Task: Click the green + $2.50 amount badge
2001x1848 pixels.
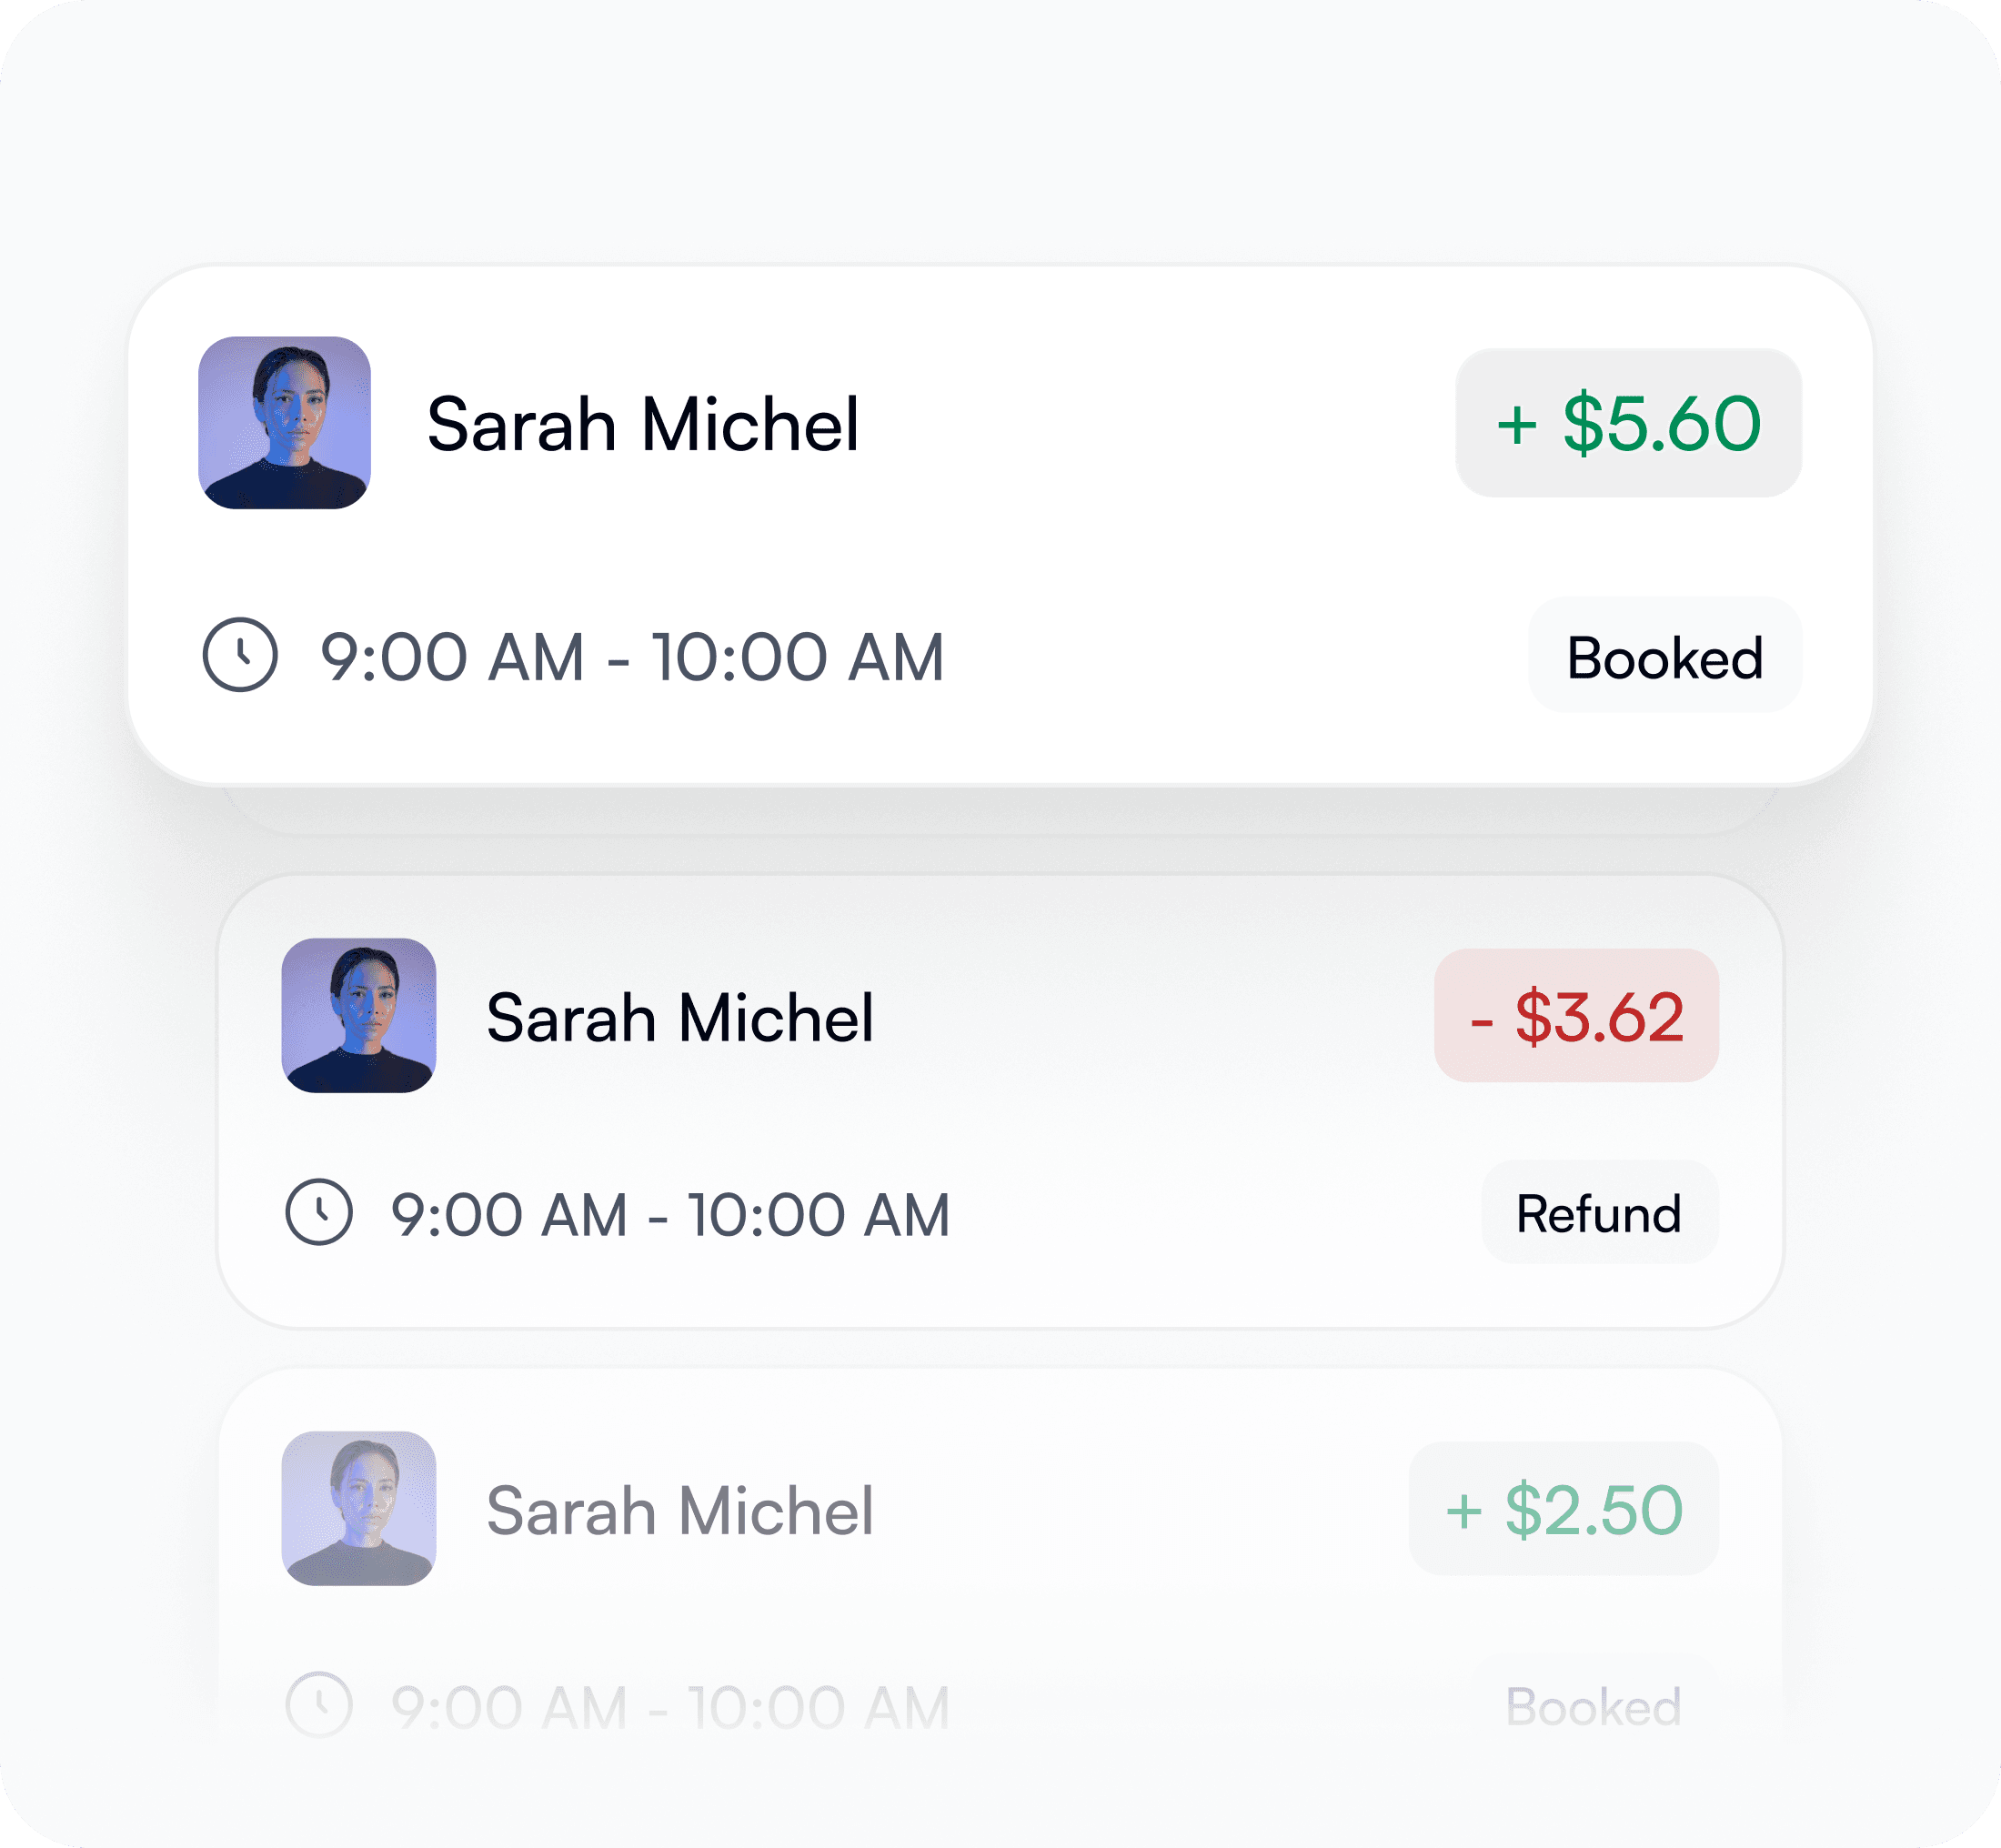Action: click(1562, 1508)
